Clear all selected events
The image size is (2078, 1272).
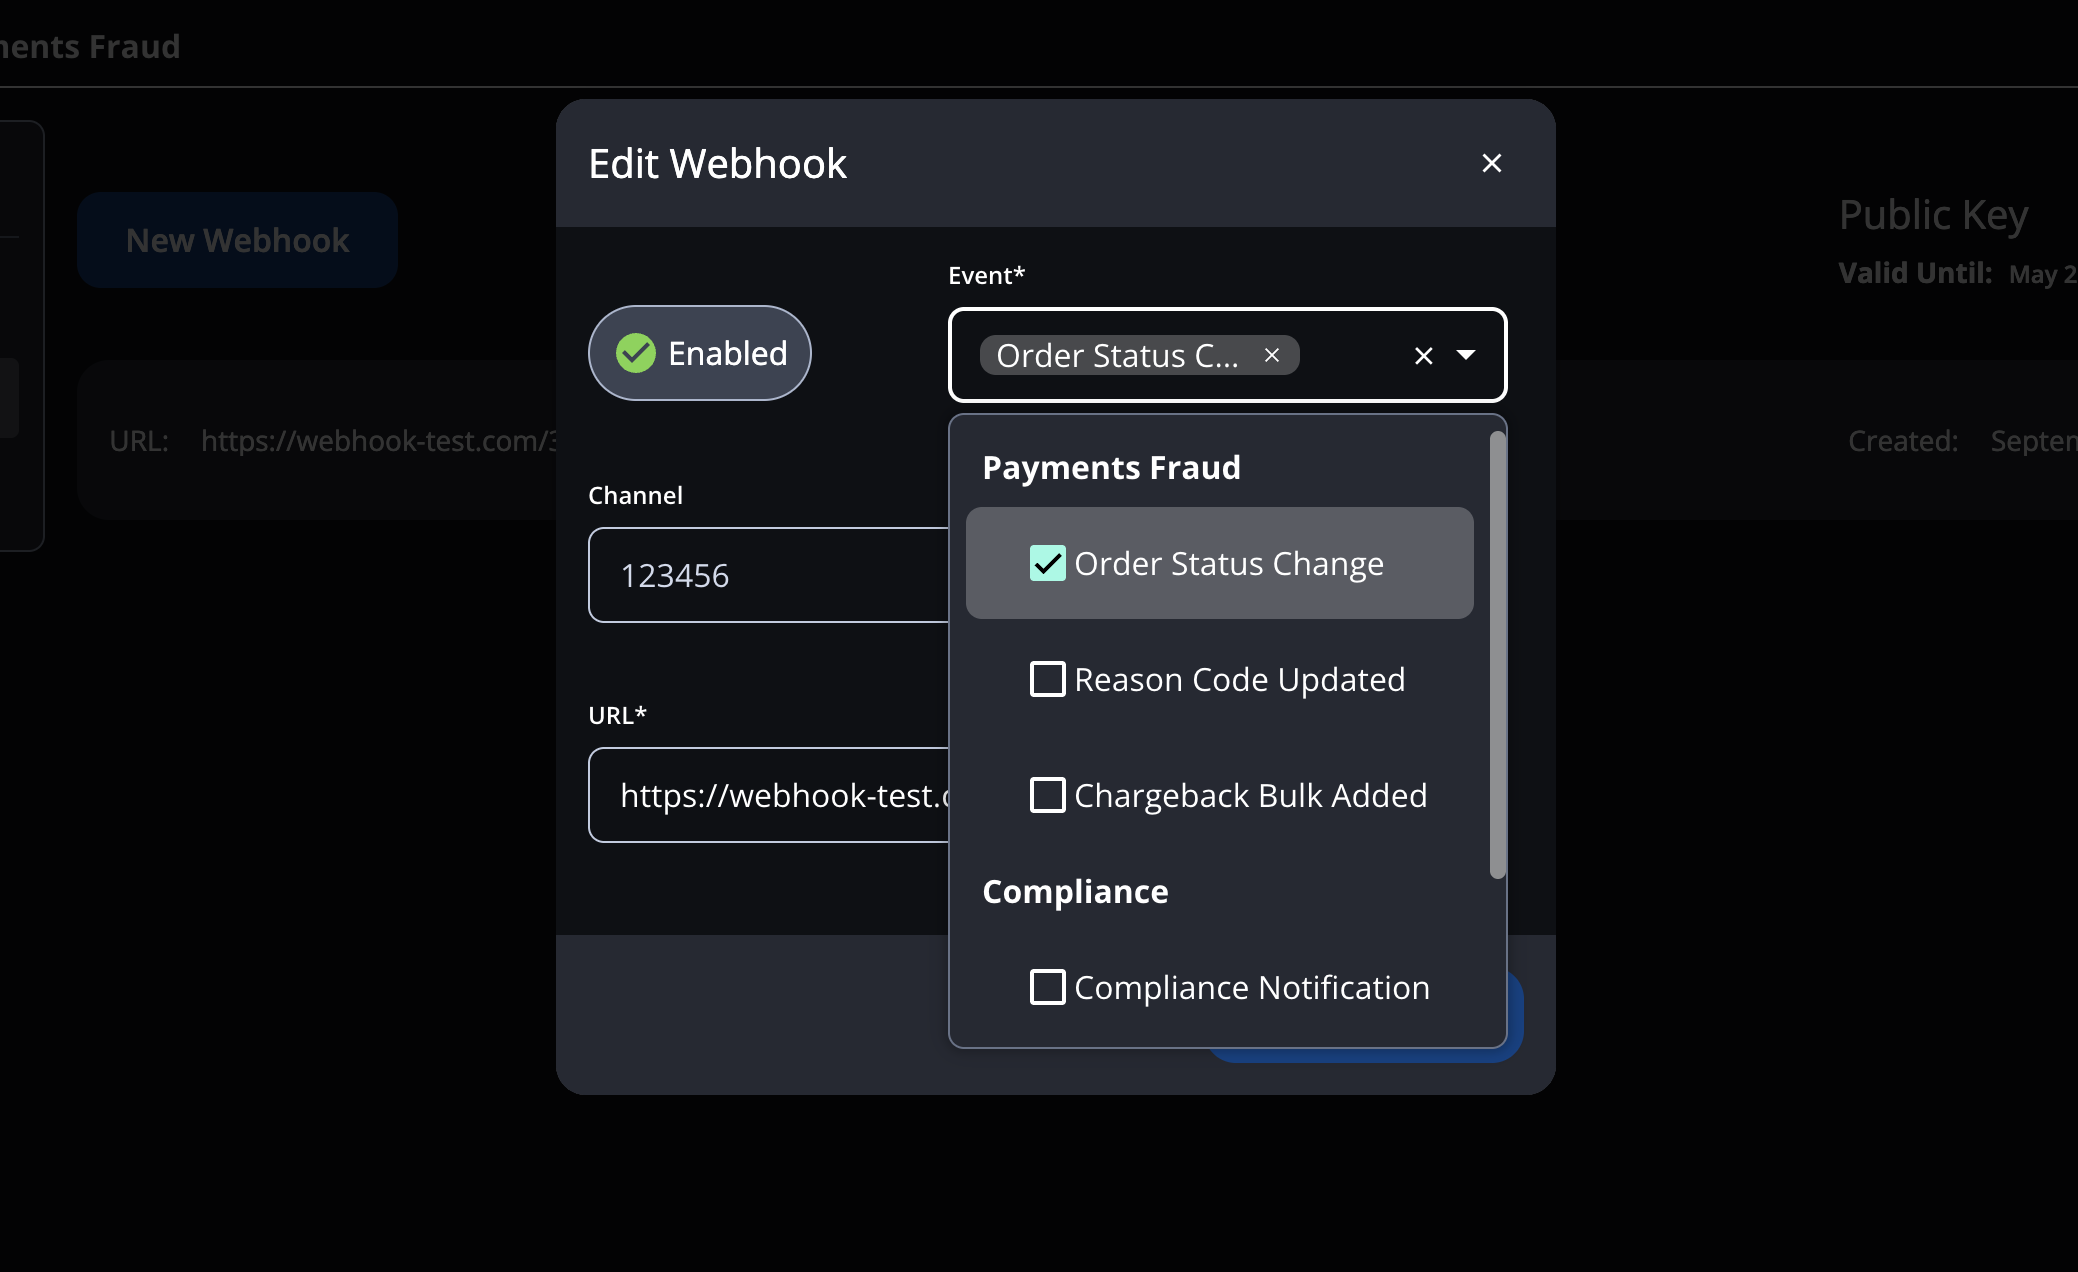pyautogui.click(x=1424, y=355)
